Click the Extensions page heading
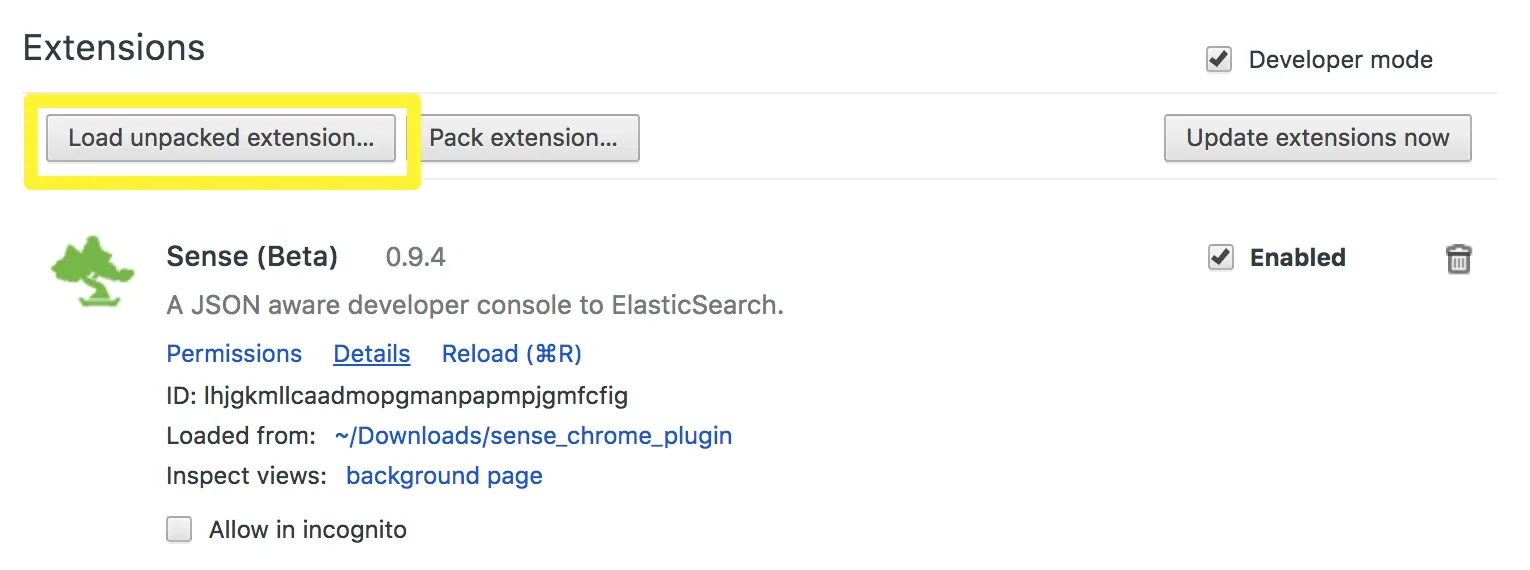 [114, 47]
